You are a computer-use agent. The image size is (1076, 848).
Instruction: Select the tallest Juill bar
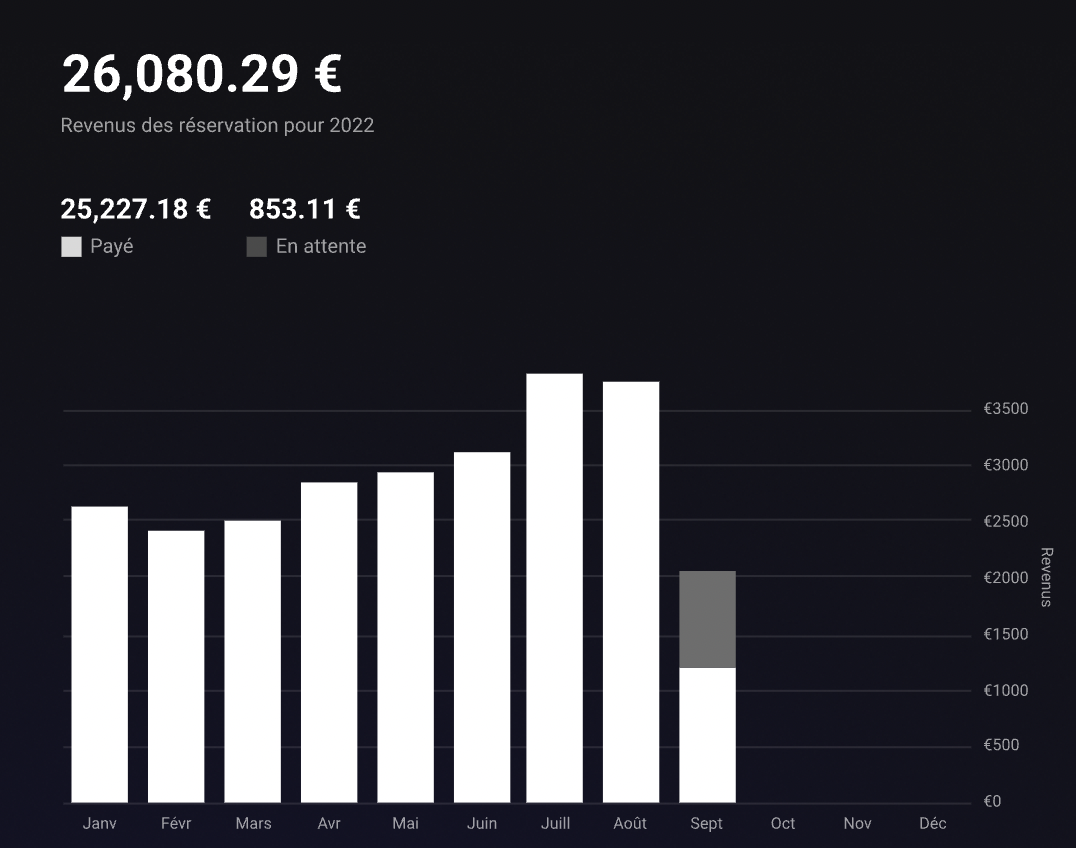(555, 588)
